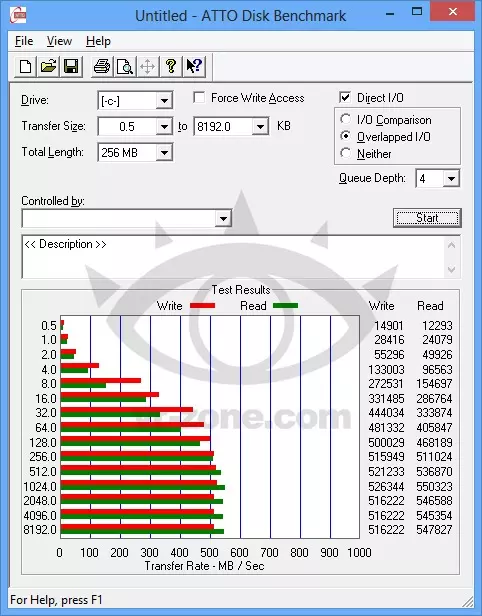The width and height of the screenshot is (482, 616).
Task: Open the View menu
Action: 59,41
